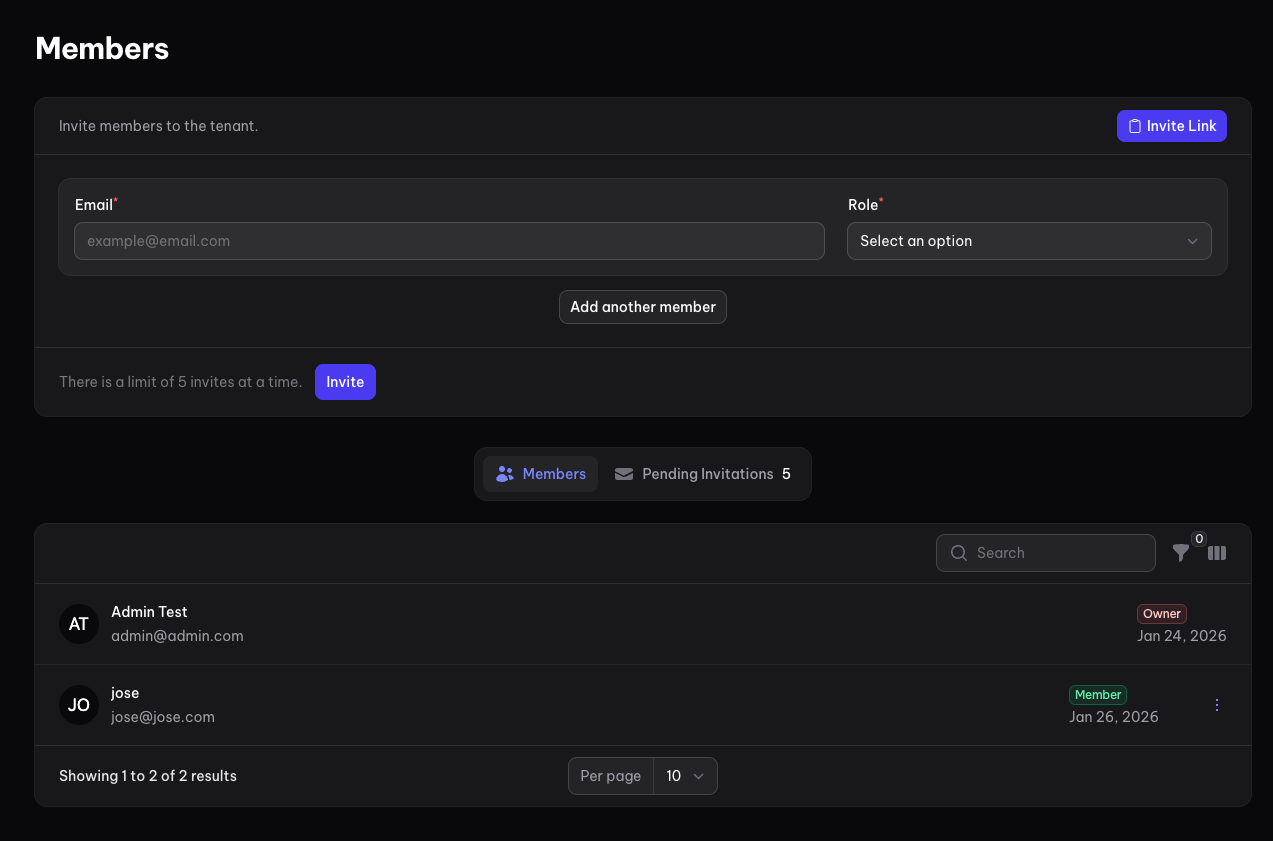This screenshot has height=841, width=1273.
Task: Click the members people icon on Members tab
Action: click(x=504, y=474)
